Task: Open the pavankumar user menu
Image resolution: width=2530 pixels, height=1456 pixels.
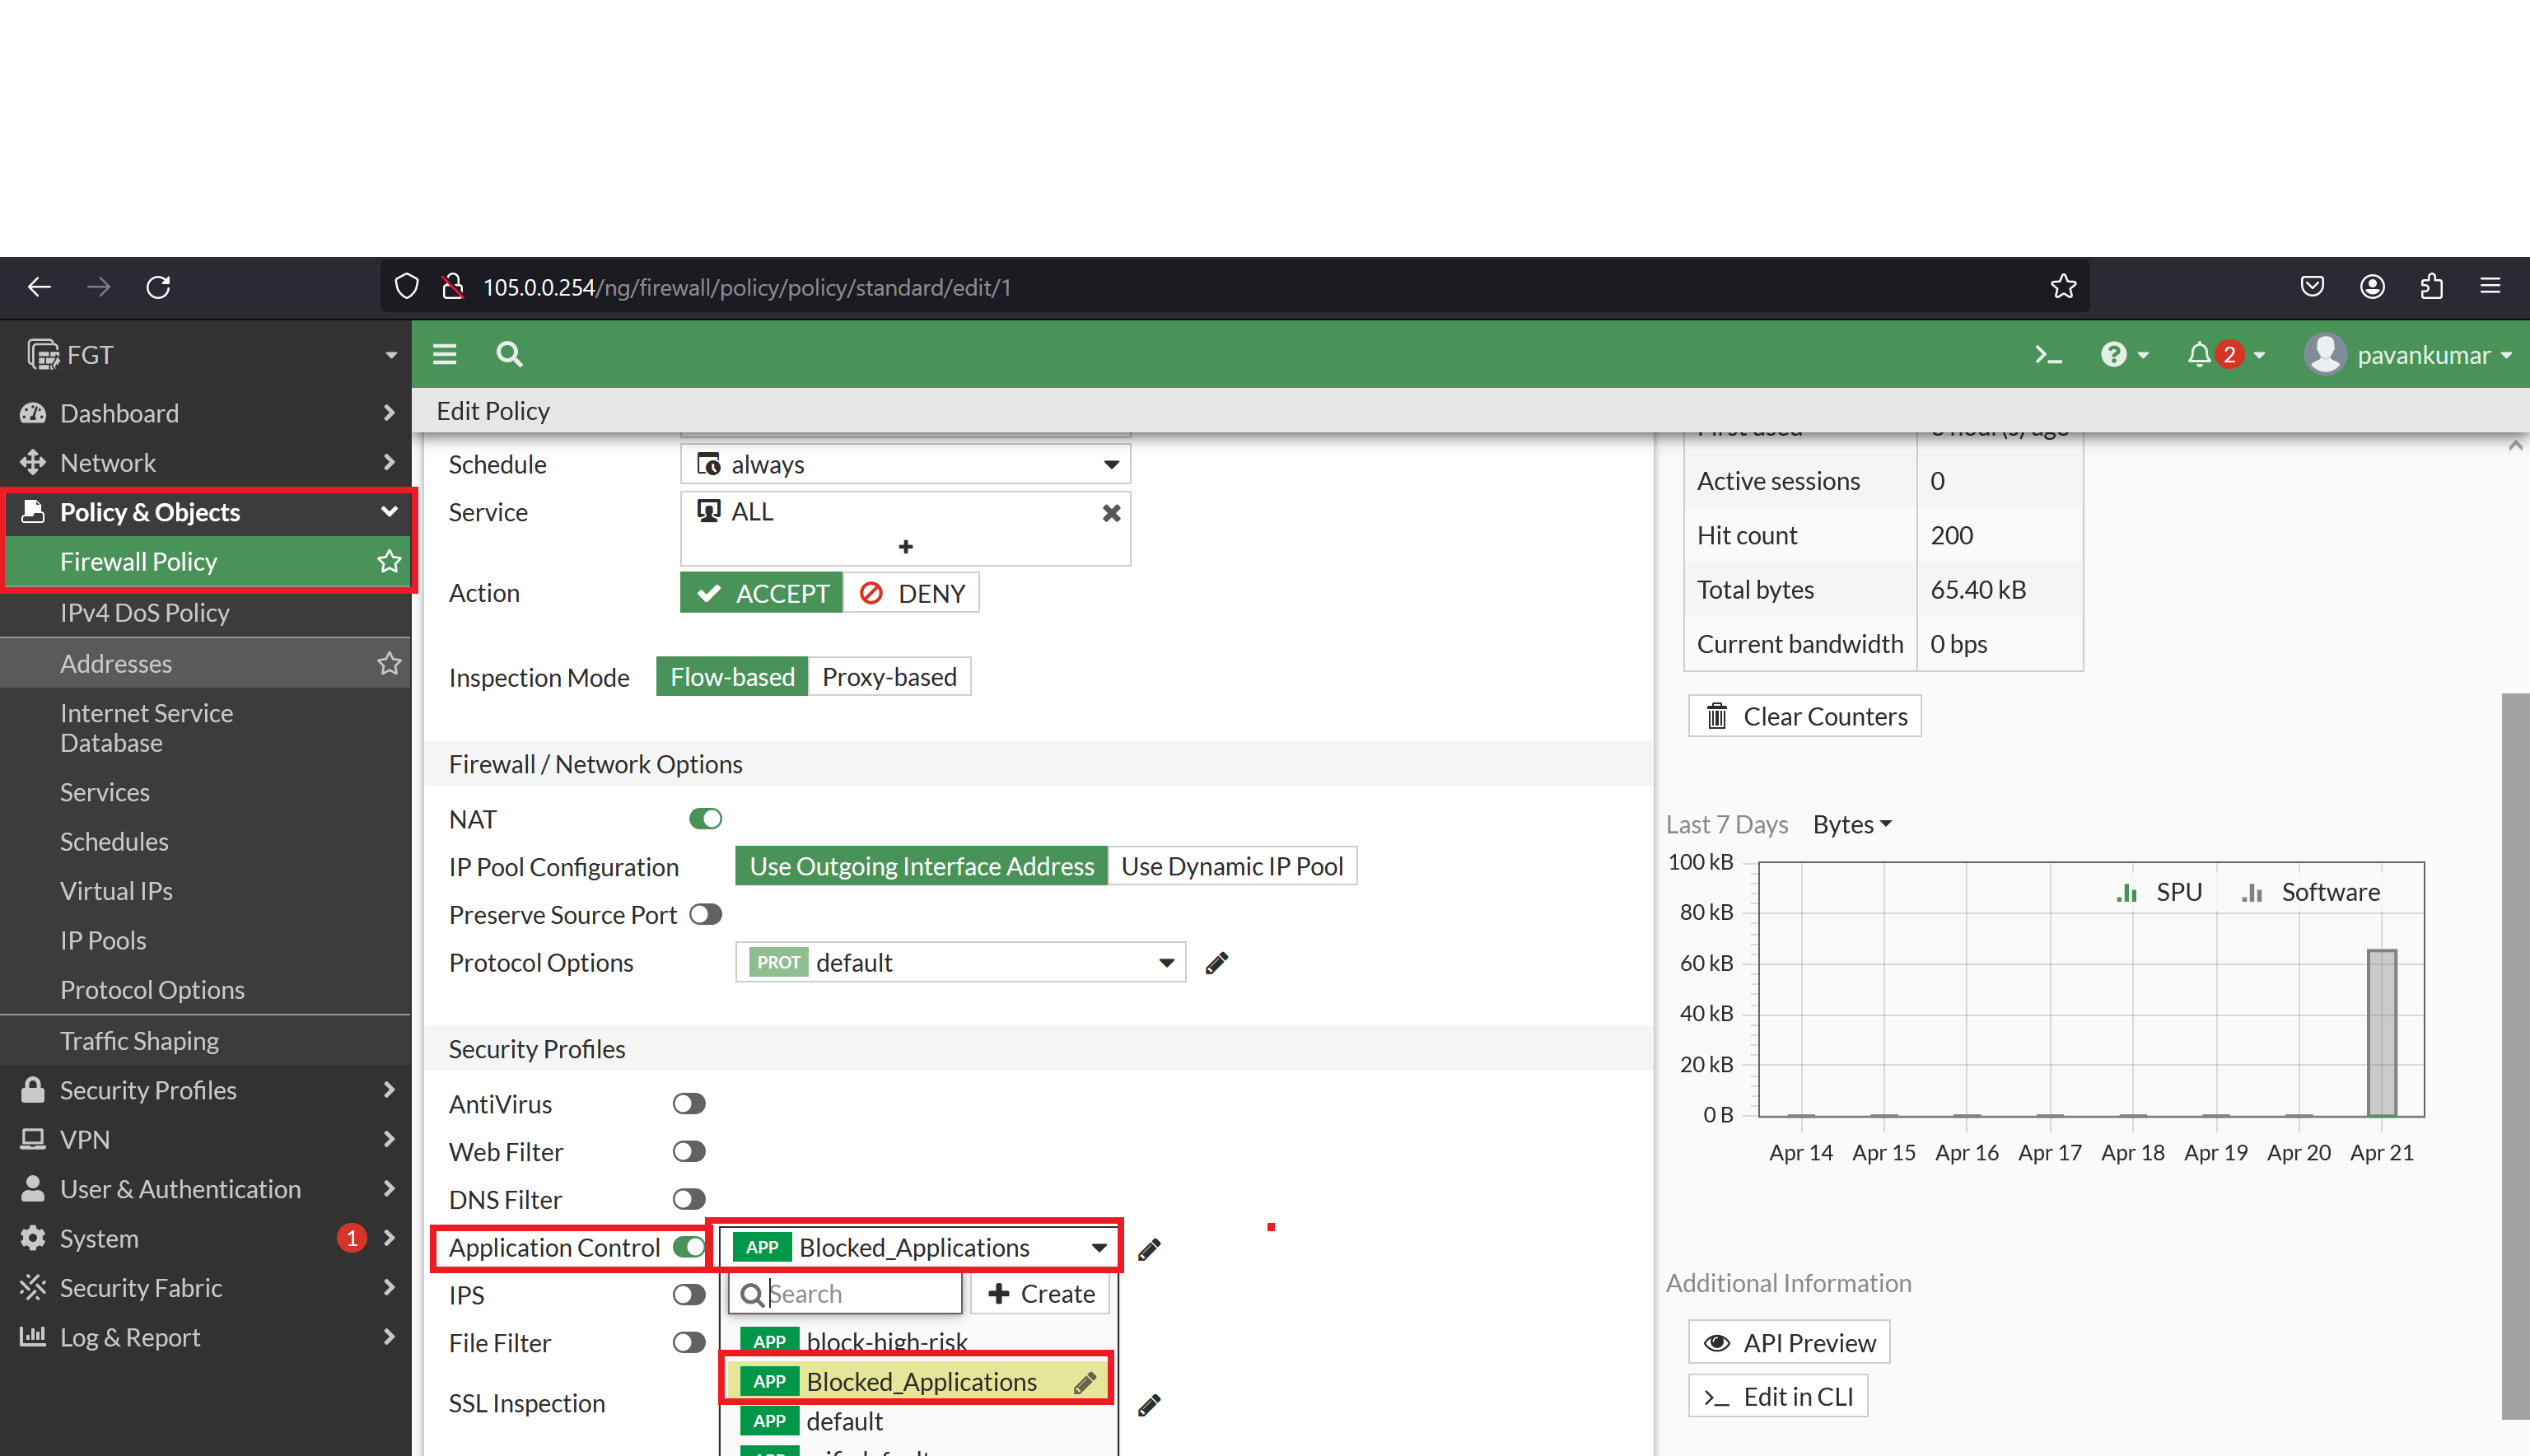Action: (2408, 355)
